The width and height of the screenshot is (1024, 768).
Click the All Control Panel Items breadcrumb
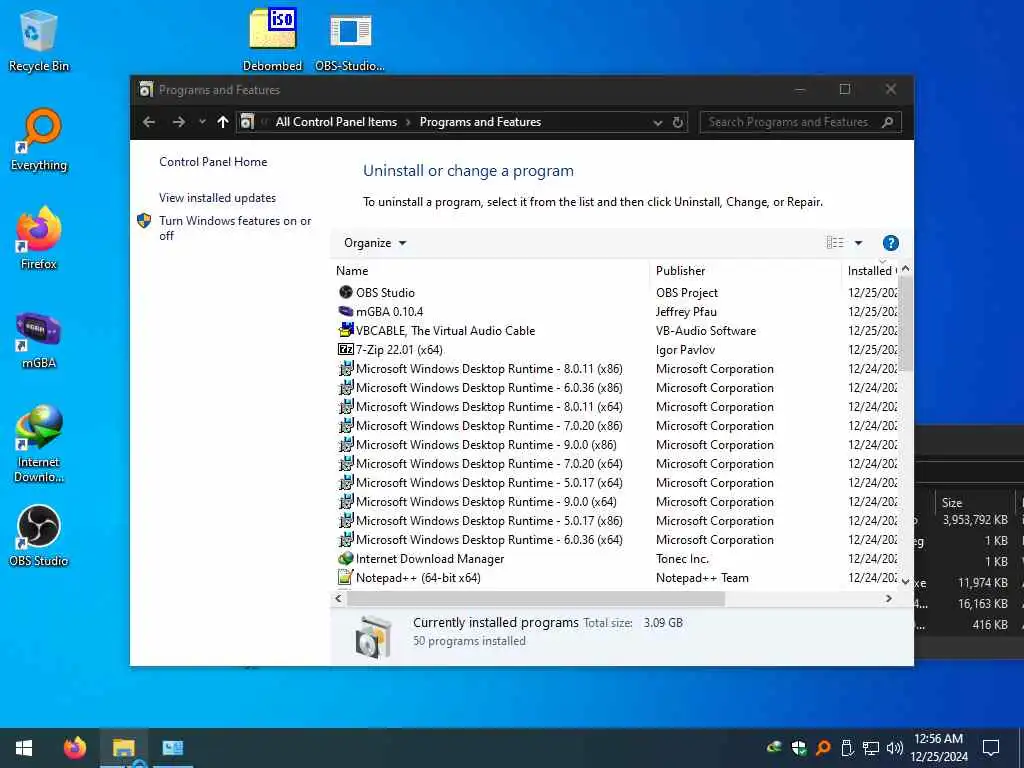tap(336, 122)
